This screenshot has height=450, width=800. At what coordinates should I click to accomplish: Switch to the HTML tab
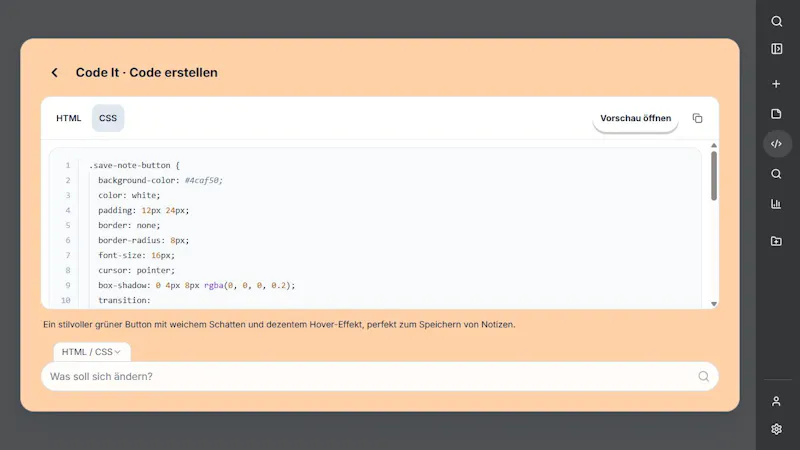pyautogui.click(x=68, y=118)
